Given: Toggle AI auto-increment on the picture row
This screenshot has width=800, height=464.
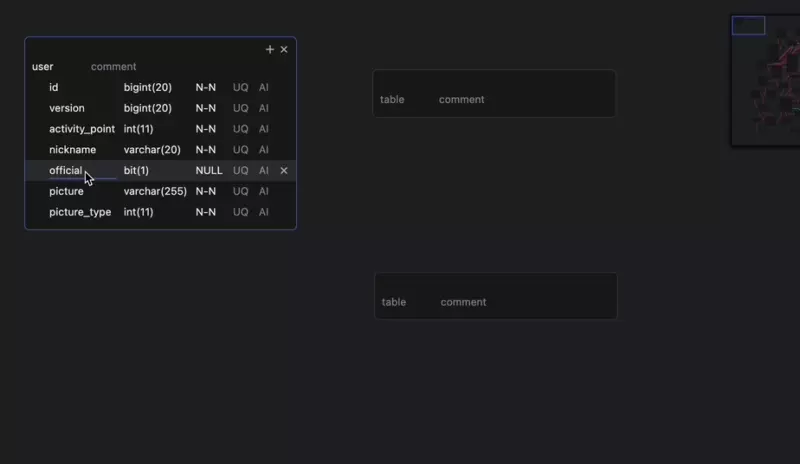Looking at the screenshot, I should (x=263, y=191).
